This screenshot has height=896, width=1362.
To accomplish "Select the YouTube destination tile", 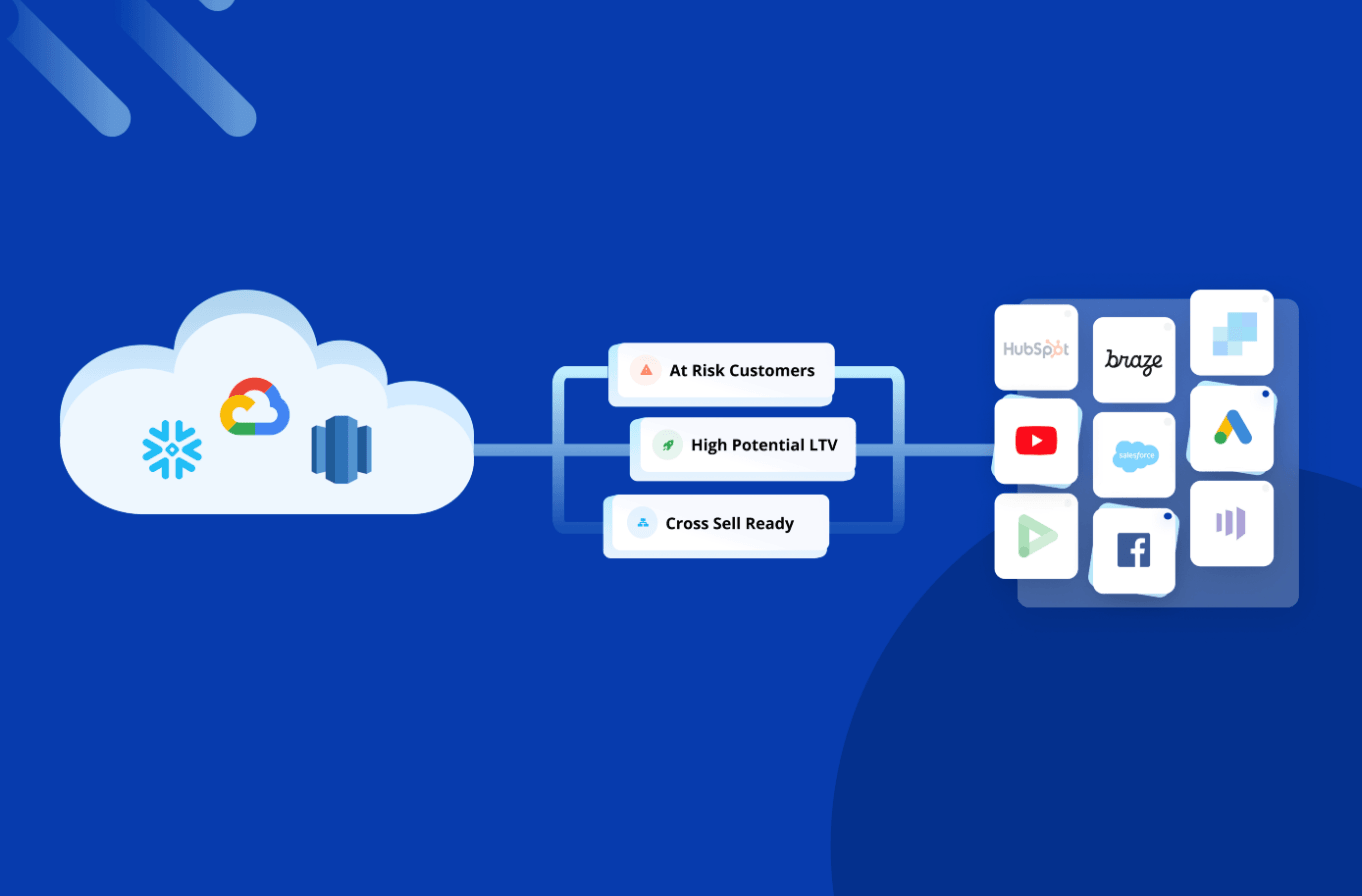I will (1036, 441).
